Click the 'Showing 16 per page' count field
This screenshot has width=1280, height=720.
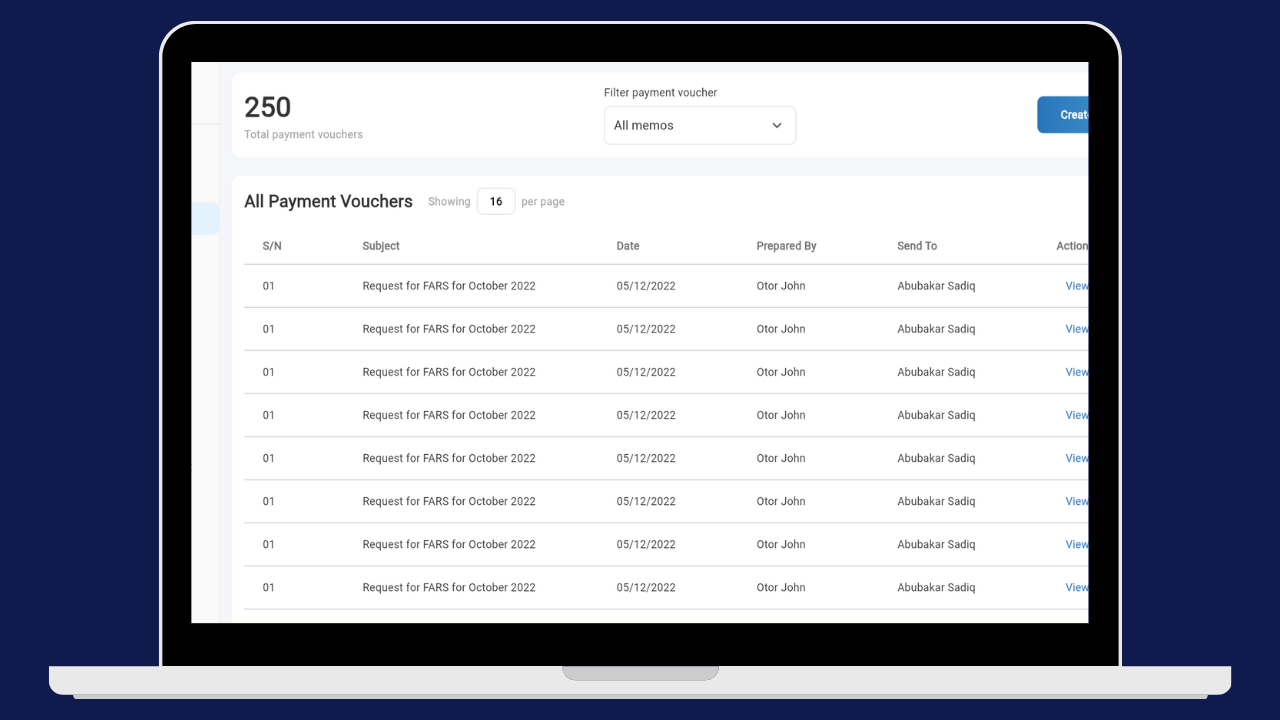(x=496, y=201)
